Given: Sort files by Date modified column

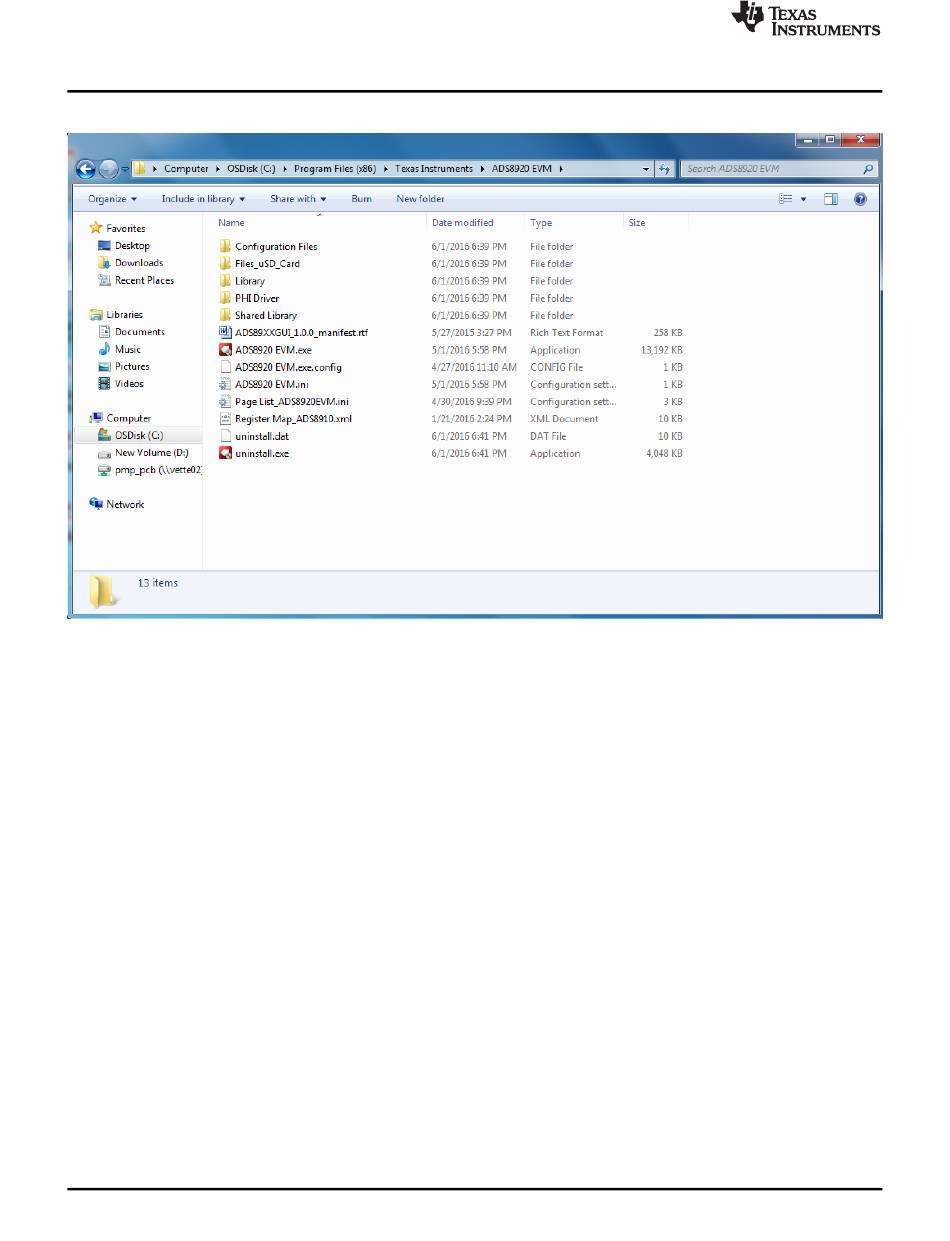Looking at the screenshot, I should coord(462,223).
